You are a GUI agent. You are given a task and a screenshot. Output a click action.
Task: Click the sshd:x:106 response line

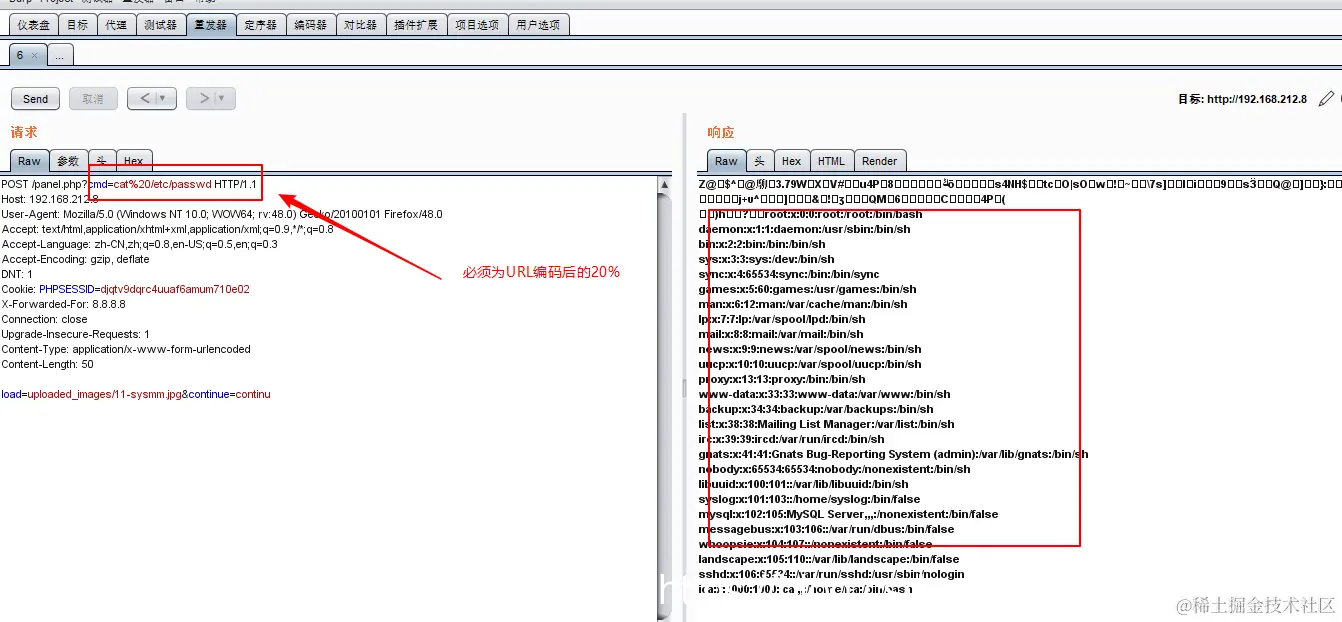[x=831, y=574]
